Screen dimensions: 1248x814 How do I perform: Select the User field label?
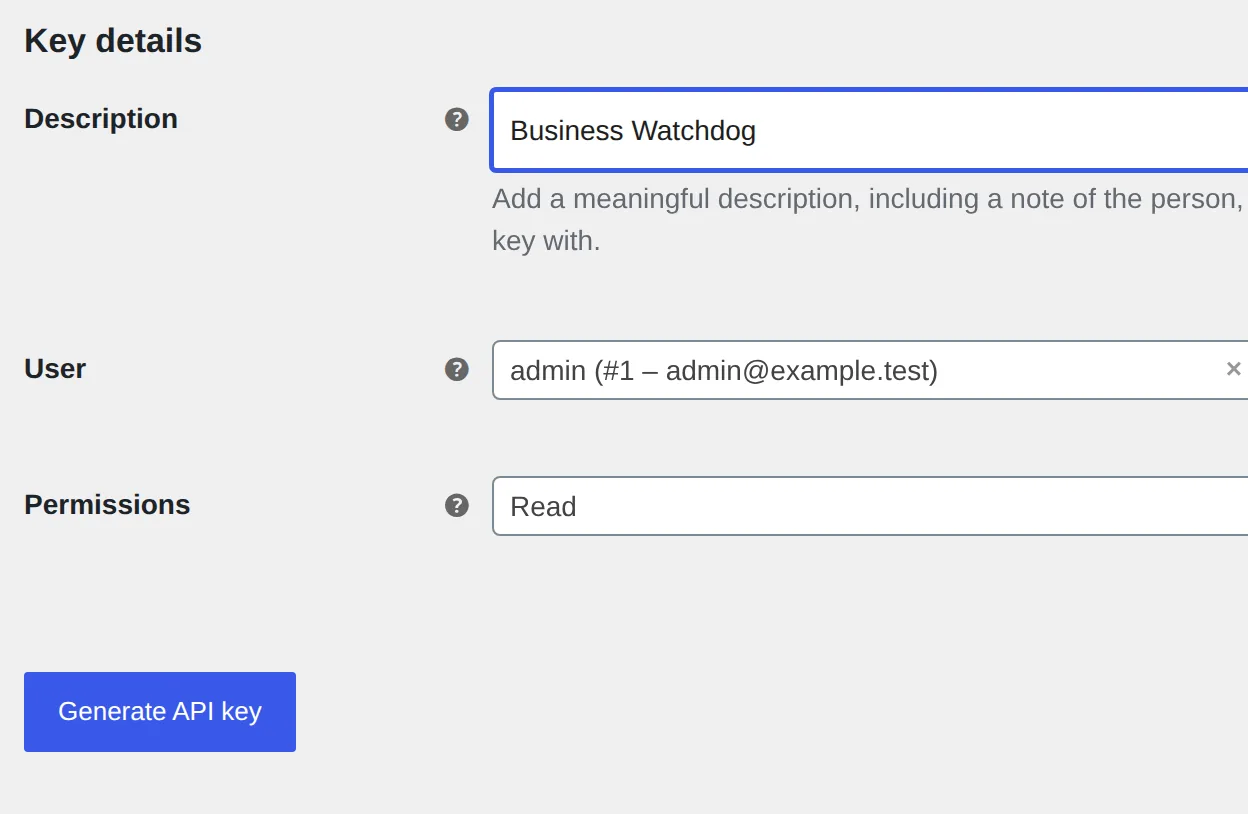[55, 369]
